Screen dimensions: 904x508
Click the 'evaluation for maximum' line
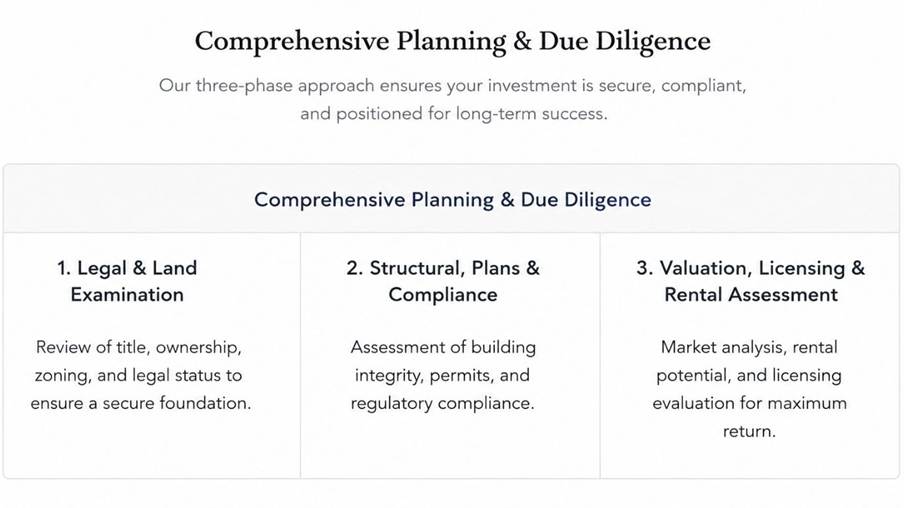point(749,403)
